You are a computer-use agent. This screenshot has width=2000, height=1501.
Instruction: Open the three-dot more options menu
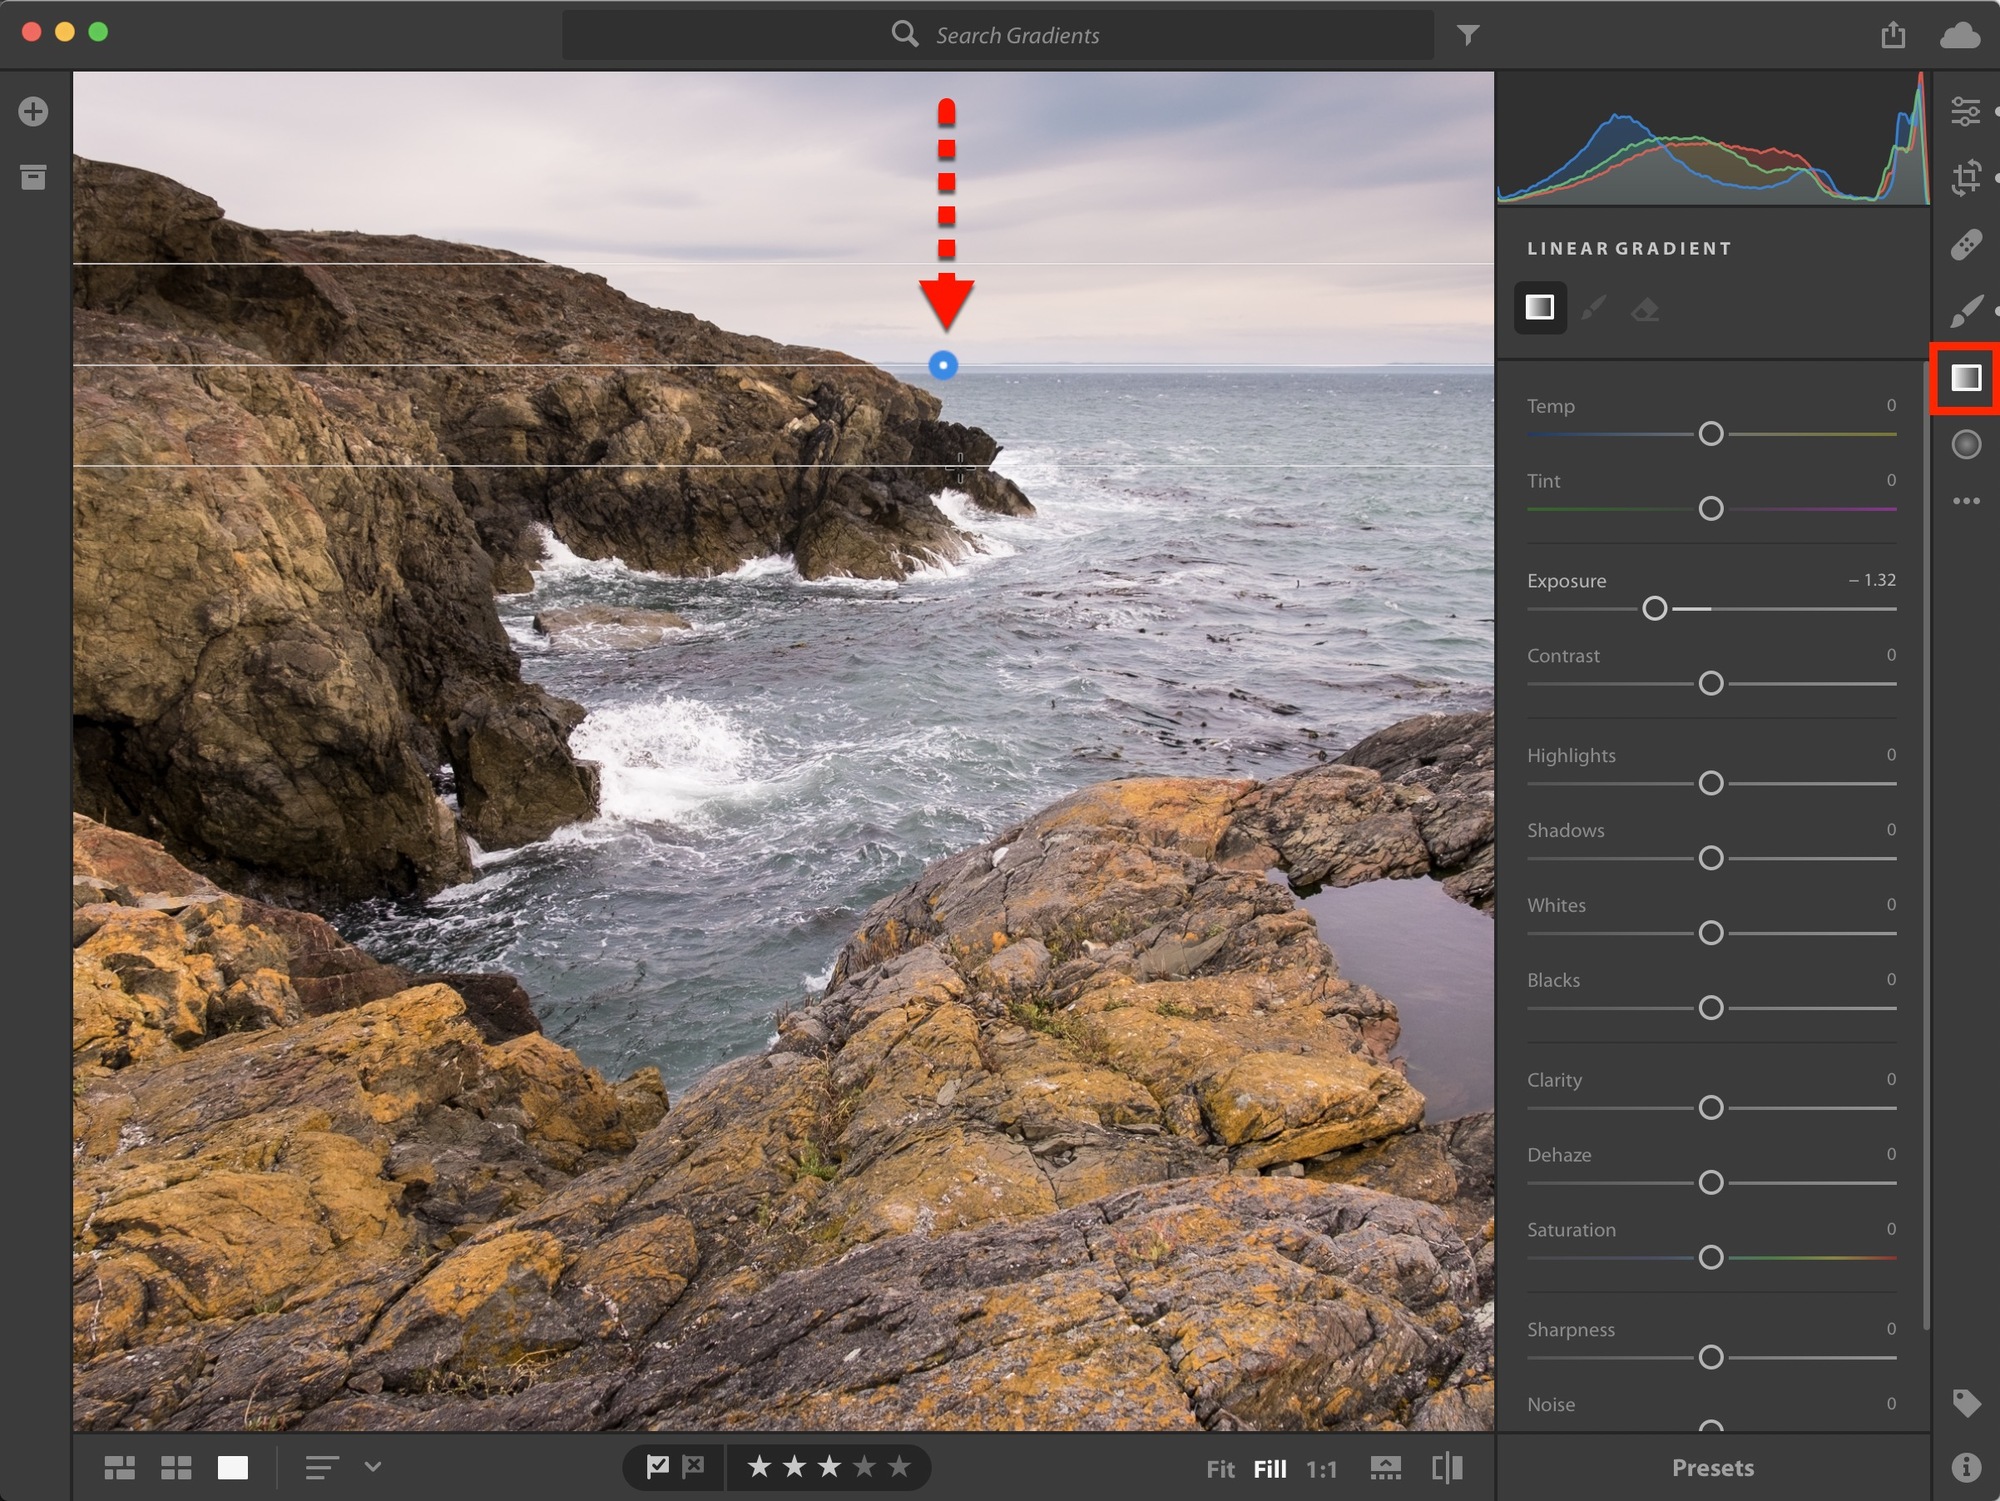[x=1966, y=501]
